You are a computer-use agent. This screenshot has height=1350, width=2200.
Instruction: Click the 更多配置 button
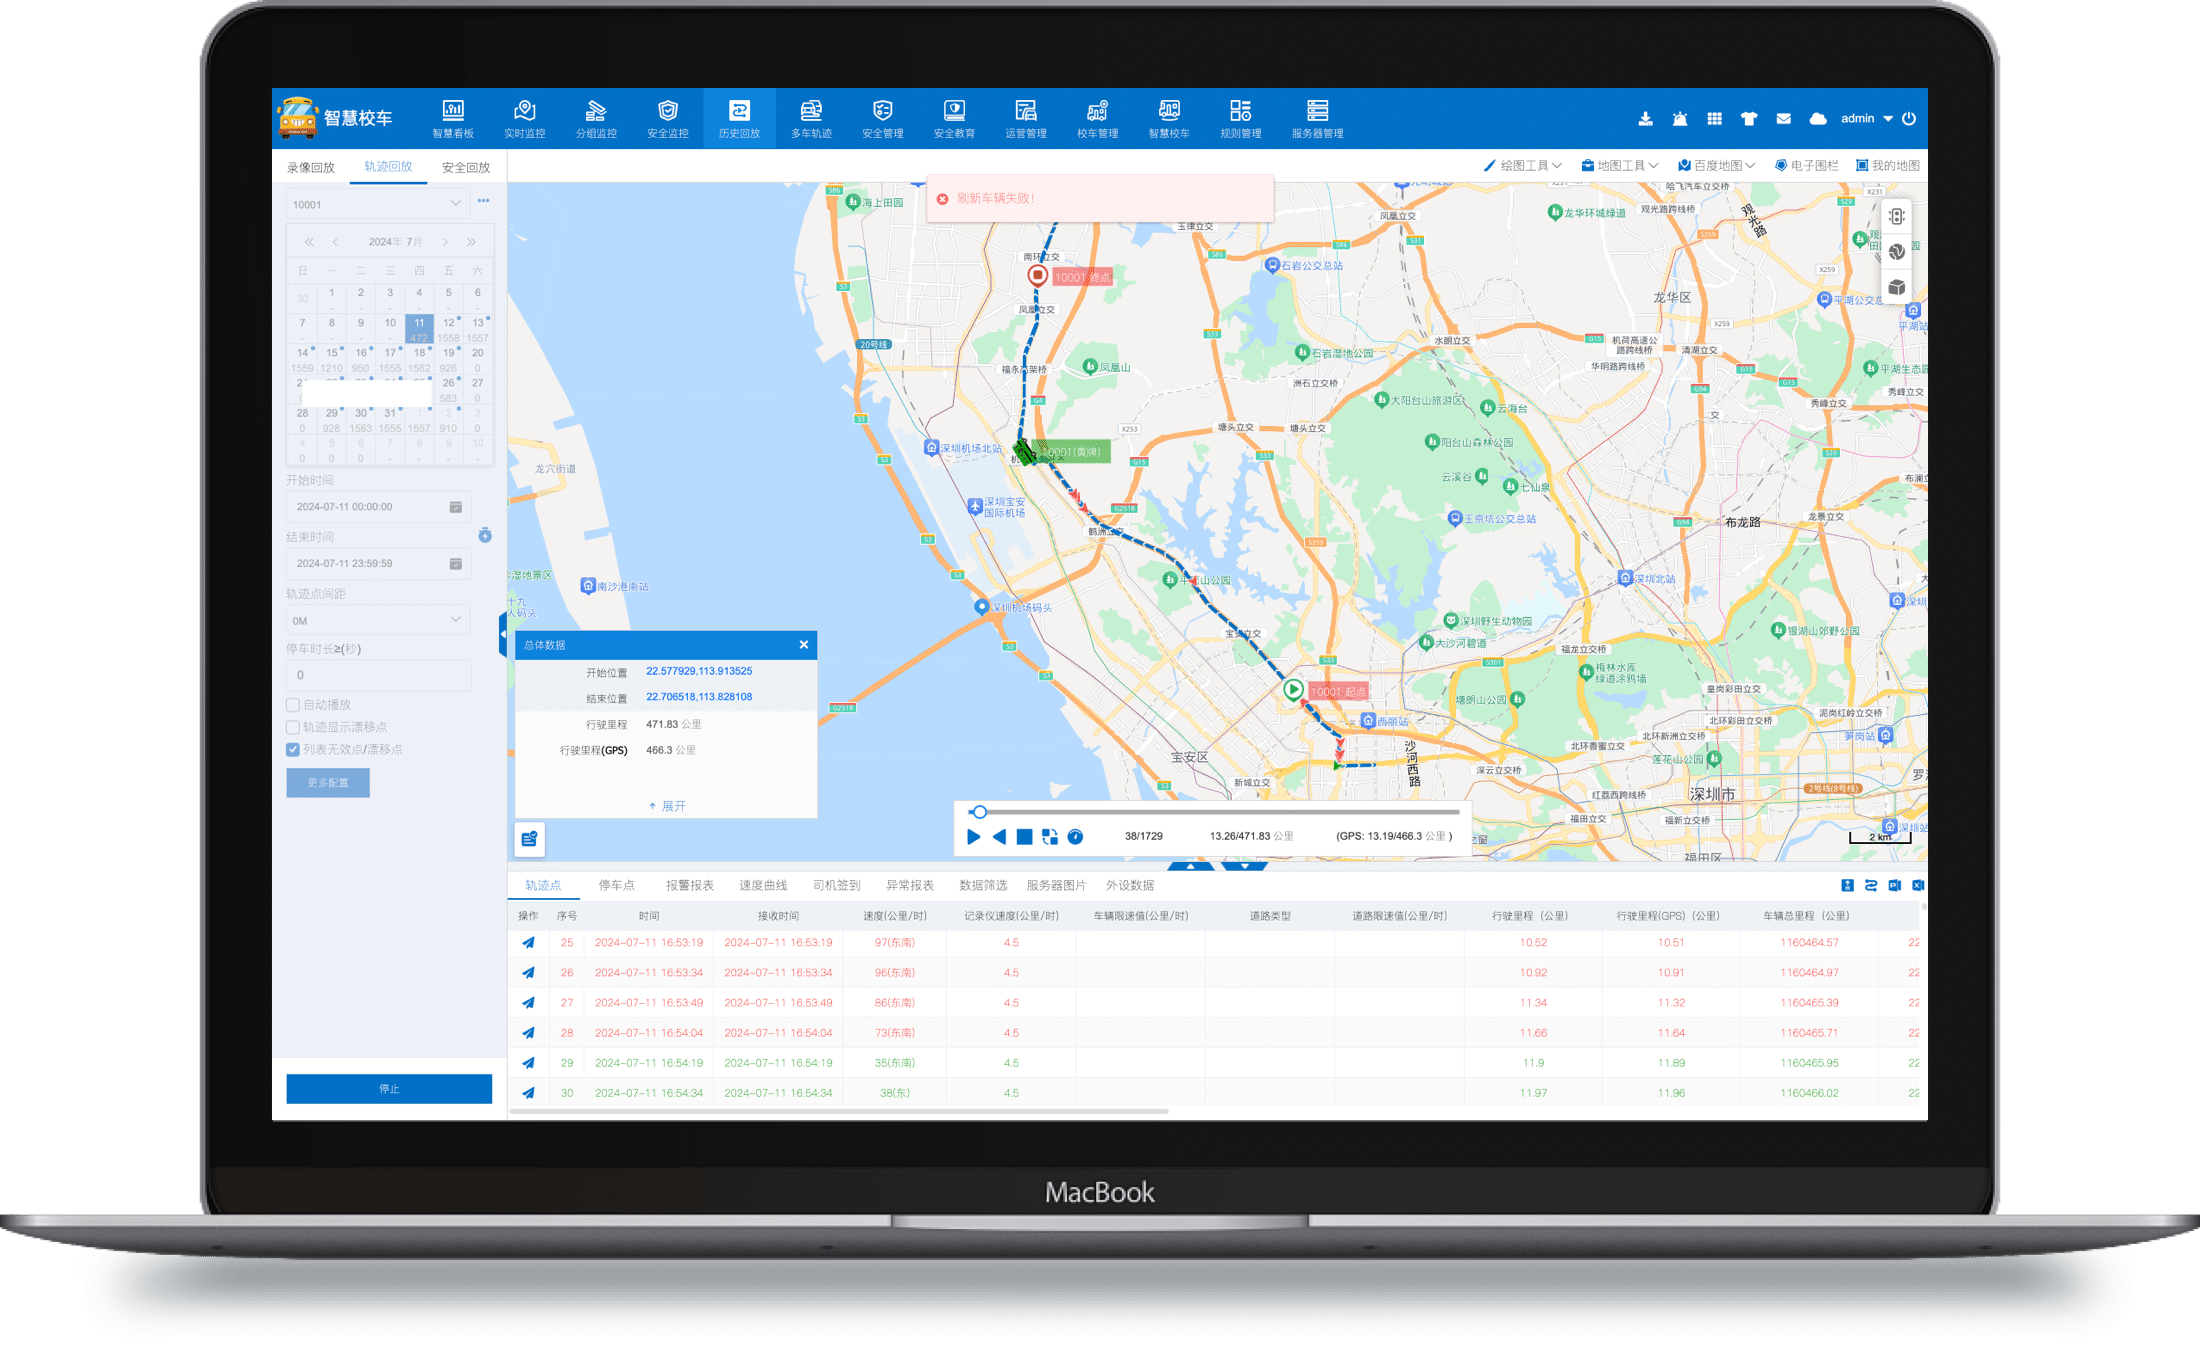pyautogui.click(x=328, y=783)
